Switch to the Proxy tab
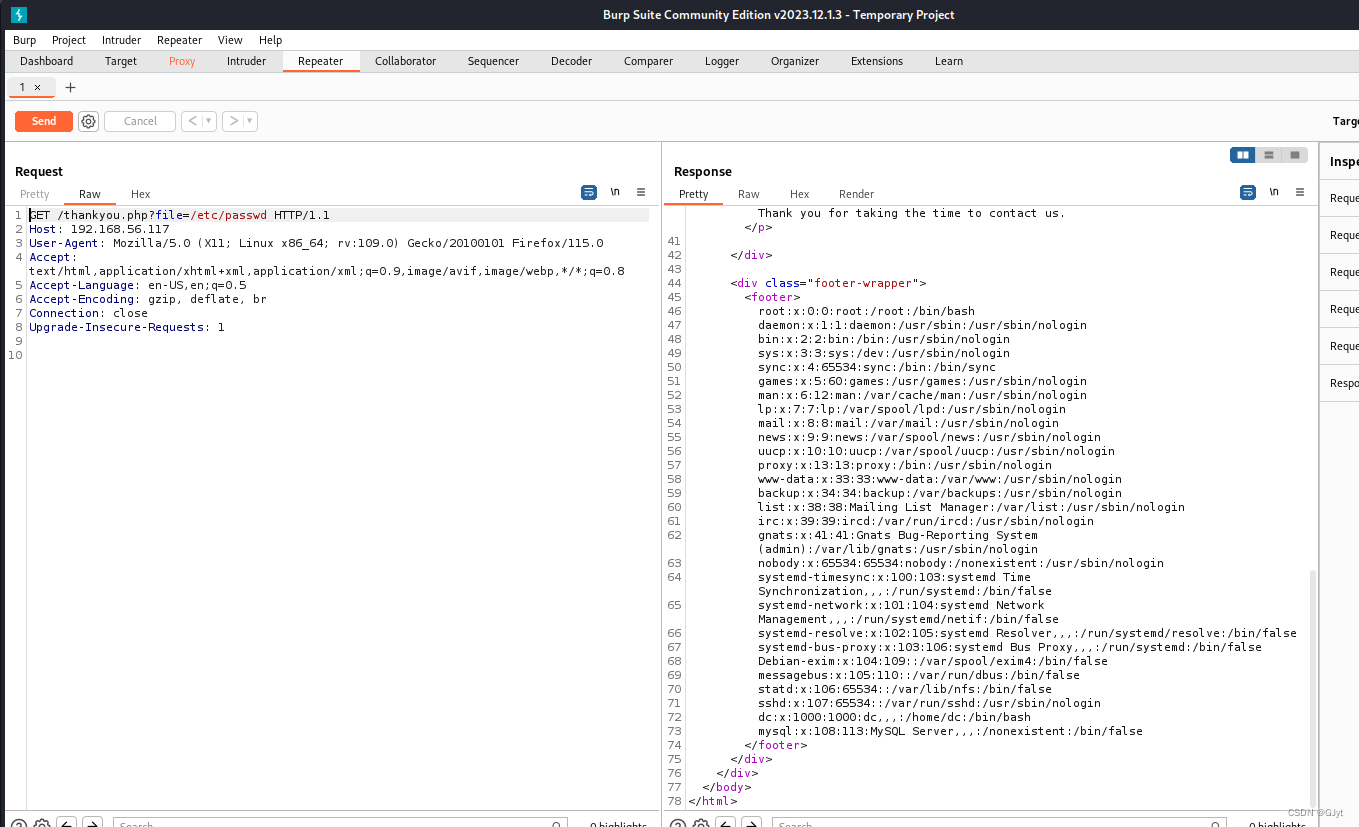 click(x=182, y=61)
